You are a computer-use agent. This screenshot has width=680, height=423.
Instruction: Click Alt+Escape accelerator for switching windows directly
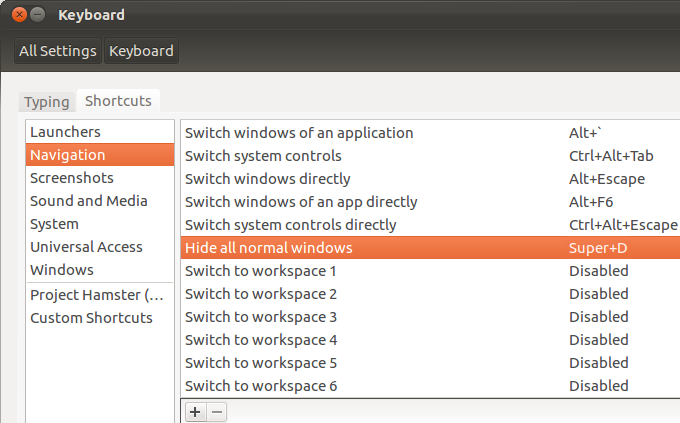(x=606, y=179)
